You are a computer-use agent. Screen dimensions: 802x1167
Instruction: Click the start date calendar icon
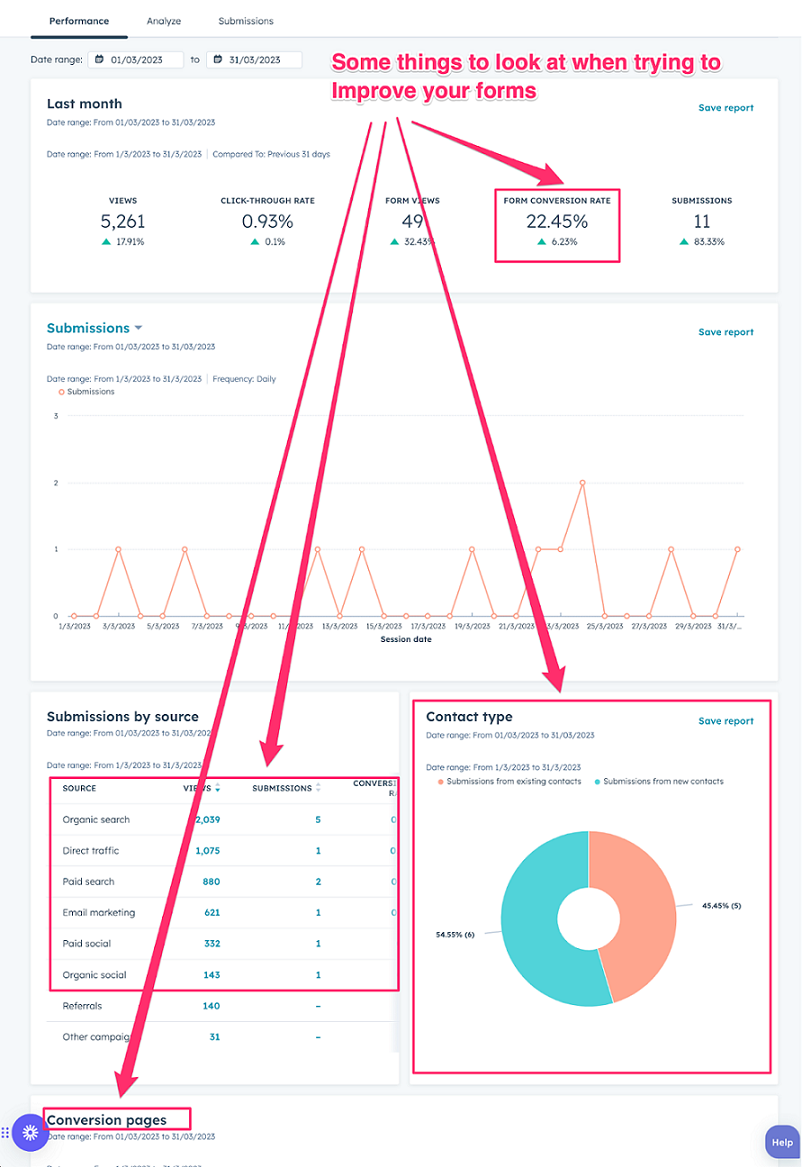pyautogui.click(x=100, y=60)
